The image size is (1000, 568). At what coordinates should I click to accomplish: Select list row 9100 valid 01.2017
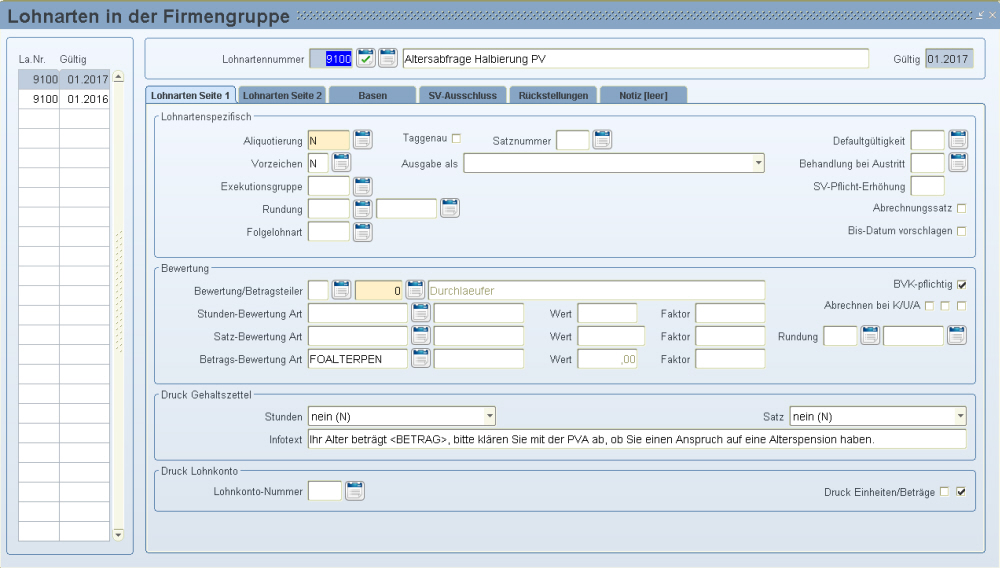tap(64, 79)
